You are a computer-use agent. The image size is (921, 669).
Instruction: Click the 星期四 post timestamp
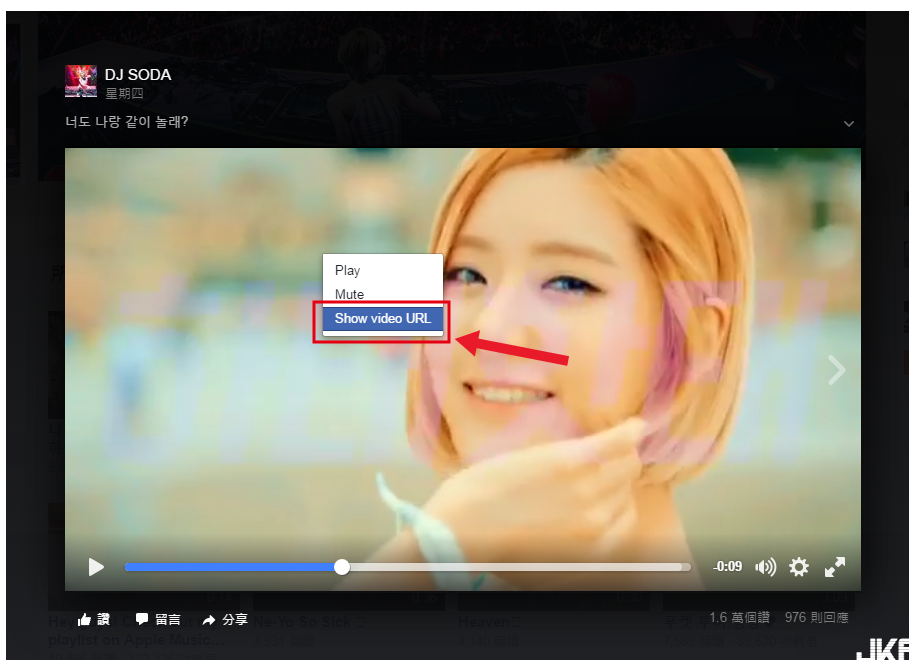124,93
